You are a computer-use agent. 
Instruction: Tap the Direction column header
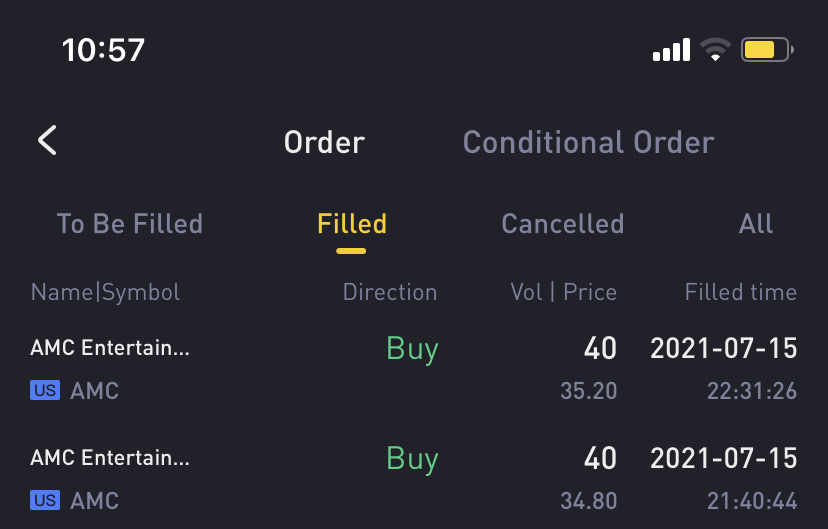click(390, 292)
